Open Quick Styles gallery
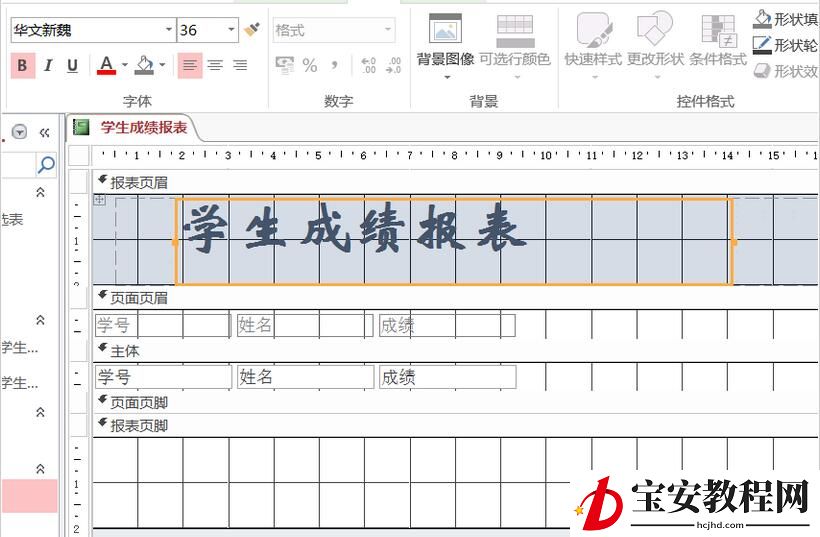The height and width of the screenshot is (537, 820). click(594, 46)
